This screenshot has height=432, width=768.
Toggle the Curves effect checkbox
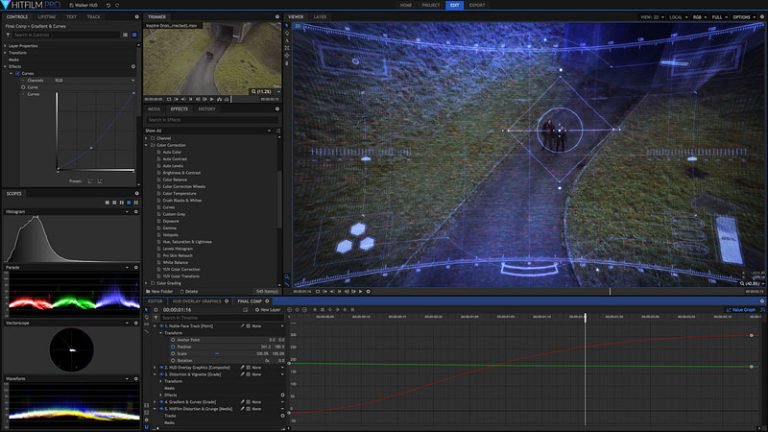(18, 73)
